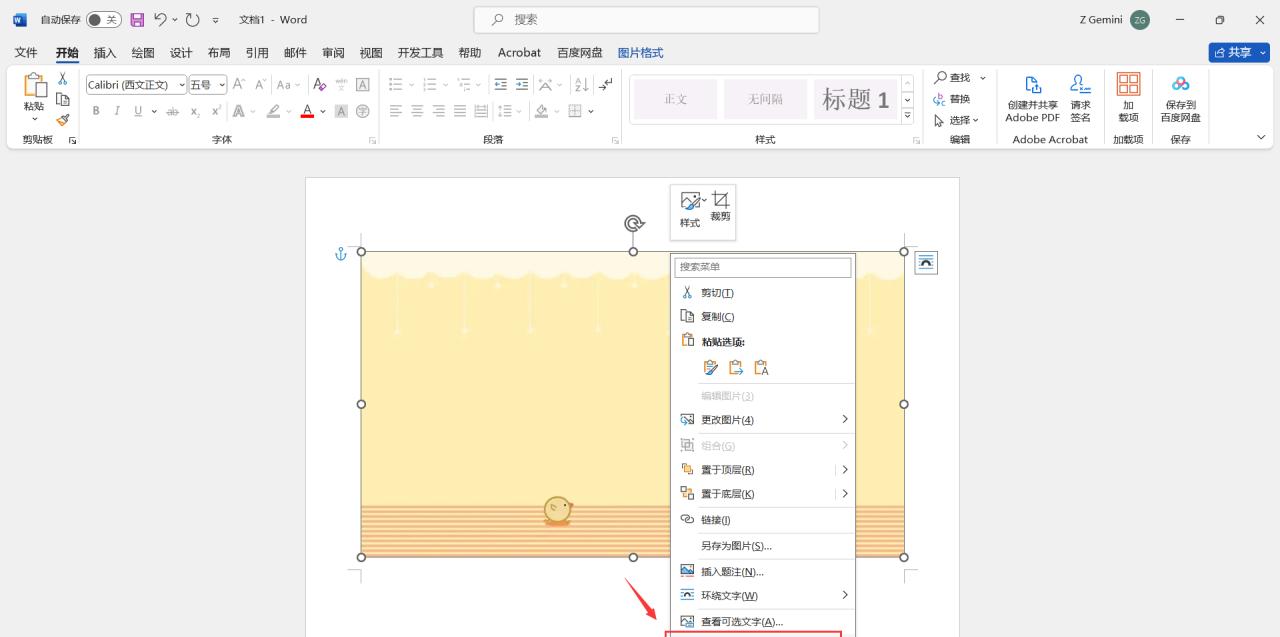This screenshot has height=637, width=1280.
Task: Open the Find dropdown arrow
Action: (983, 78)
